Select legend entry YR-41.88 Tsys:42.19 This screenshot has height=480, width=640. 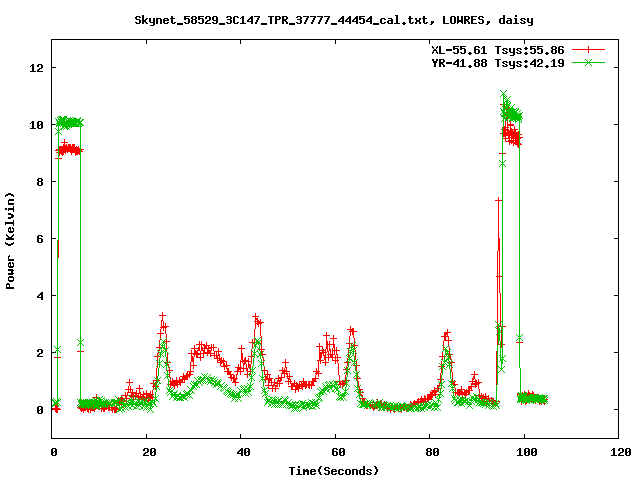[x=498, y=63]
